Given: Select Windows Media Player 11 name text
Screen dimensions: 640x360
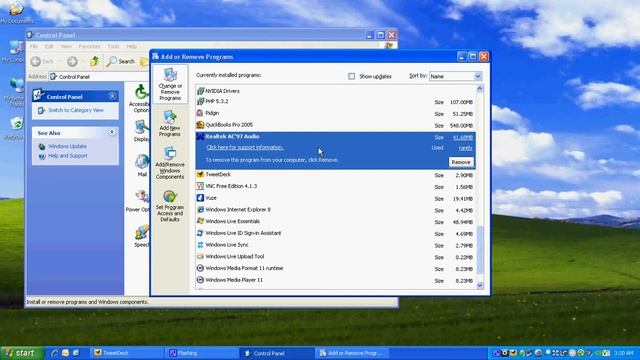Looking at the screenshot, I should [x=234, y=280].
